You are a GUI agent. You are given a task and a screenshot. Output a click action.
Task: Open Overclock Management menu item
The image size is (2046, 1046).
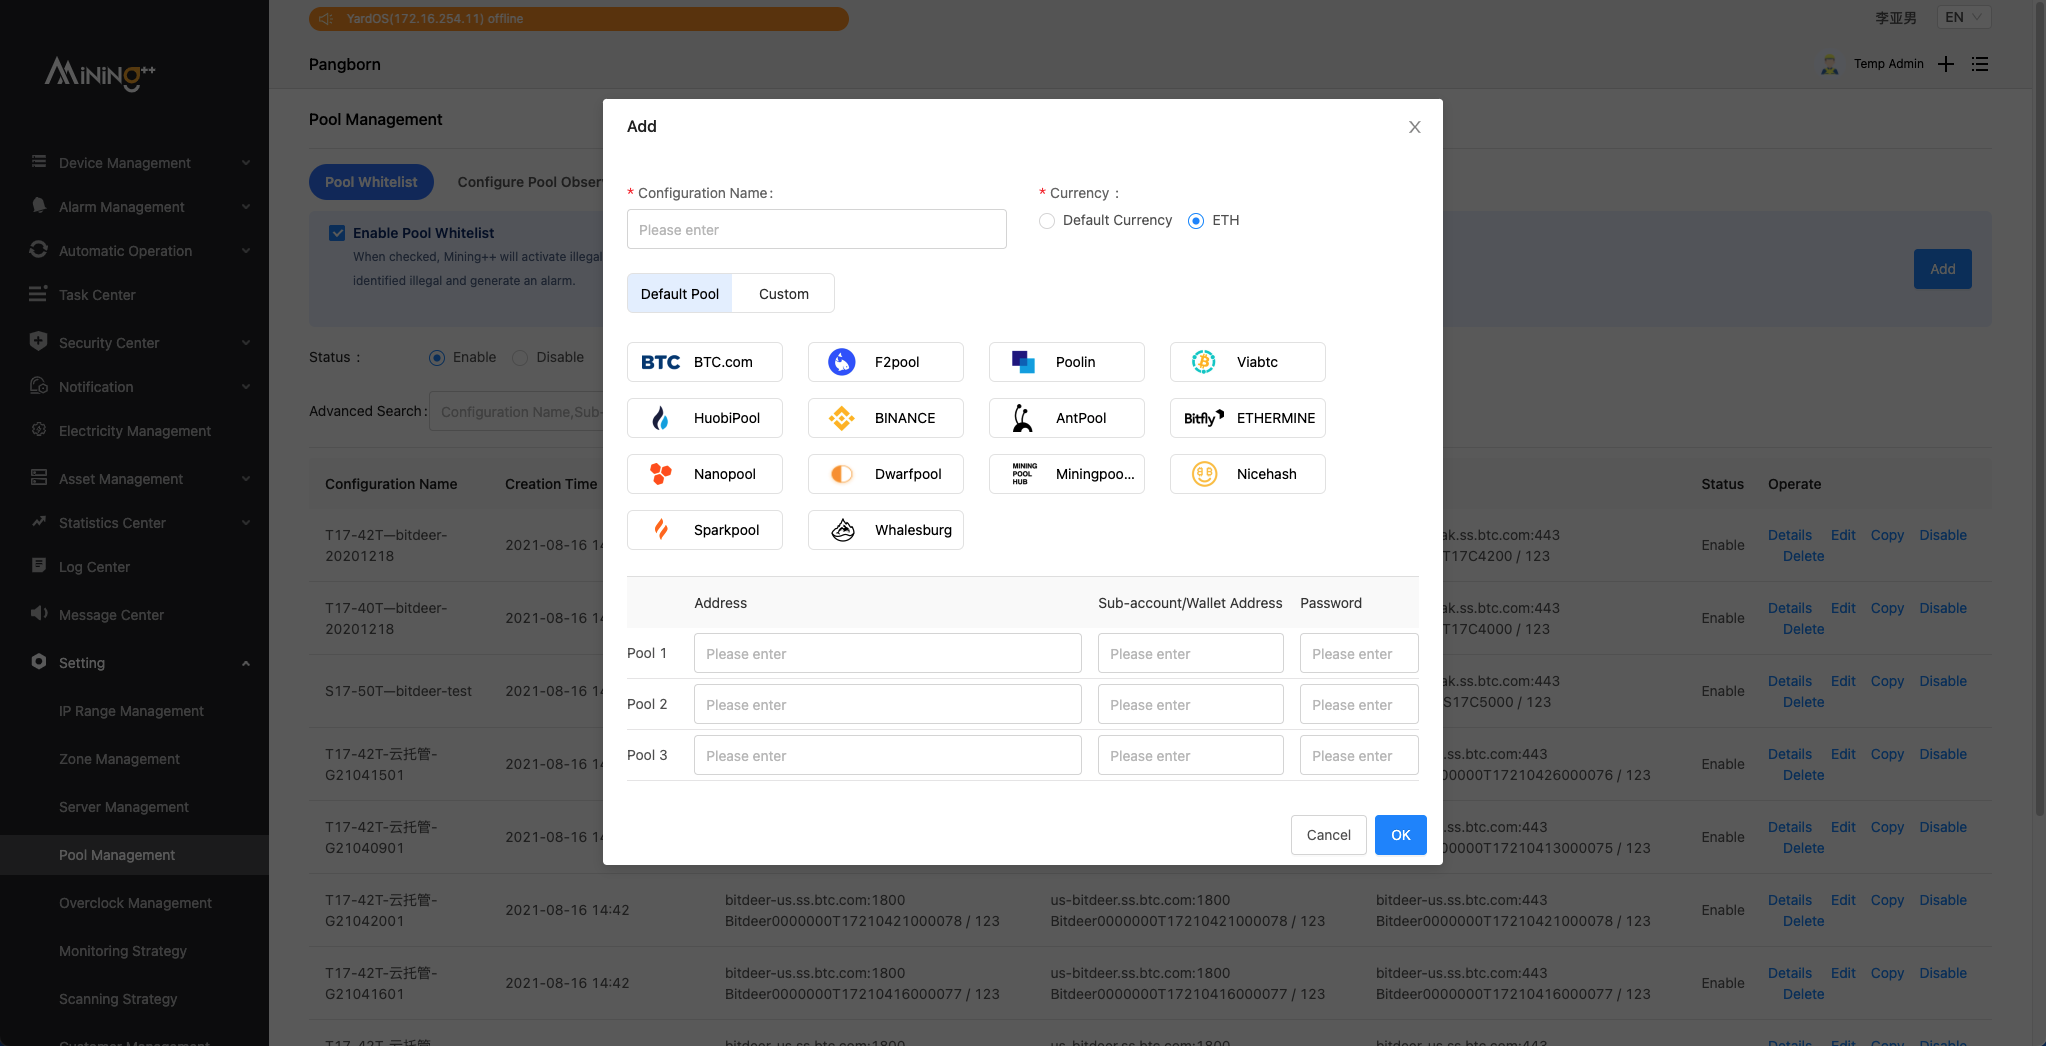pos(135,903)
